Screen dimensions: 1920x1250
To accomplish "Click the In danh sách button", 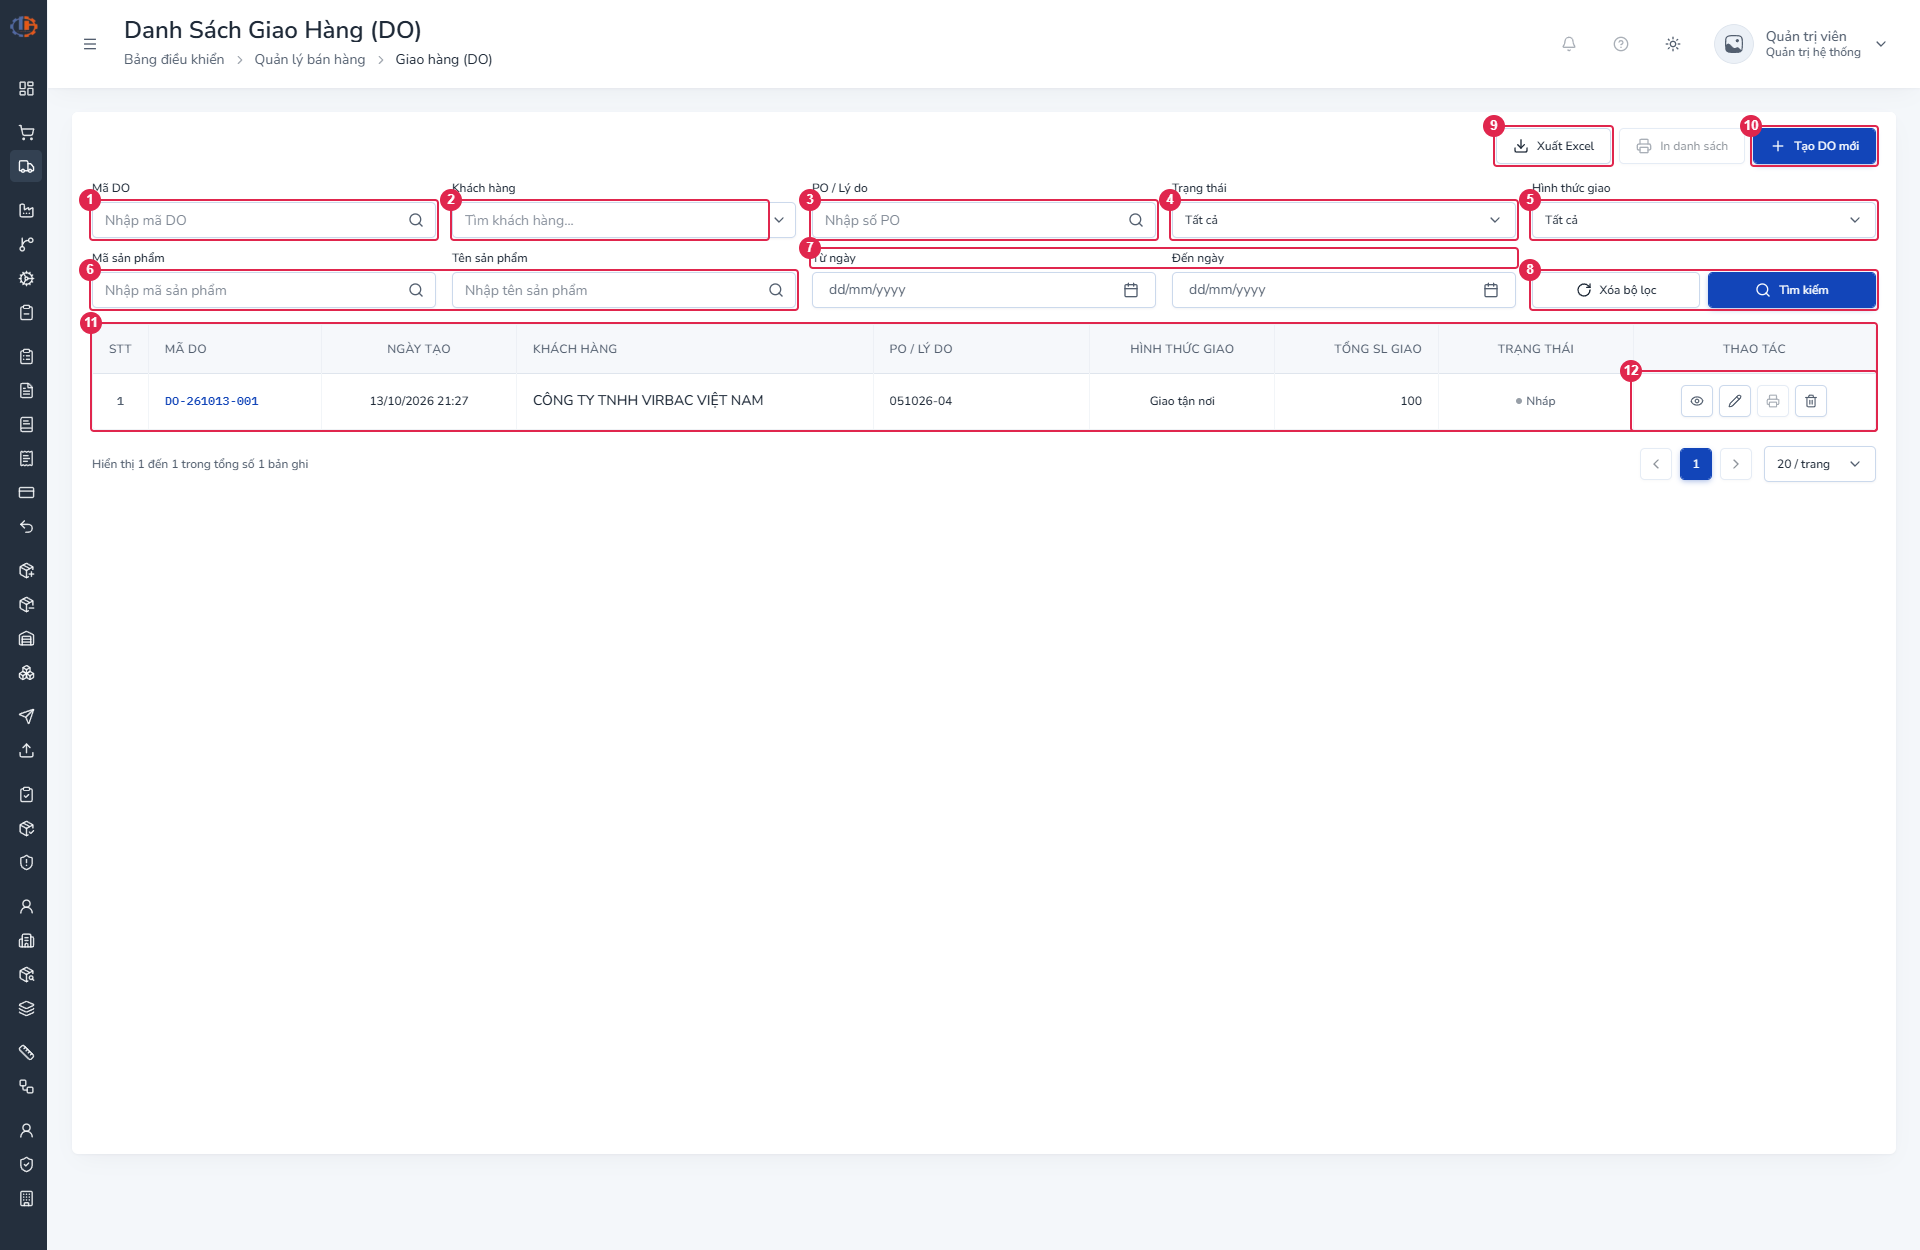I will click(1682, 146).
